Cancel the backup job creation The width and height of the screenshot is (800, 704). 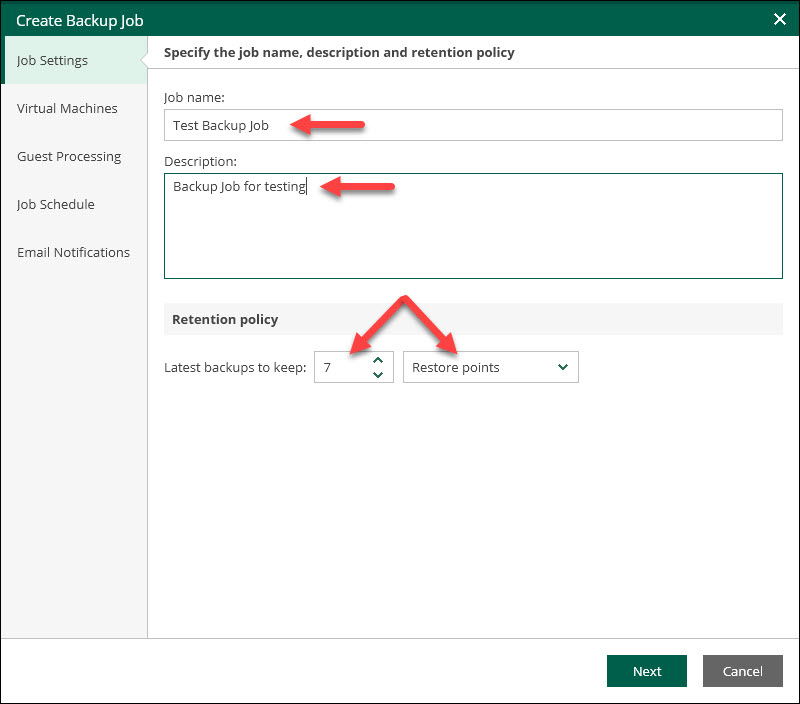tap(742, 671)
